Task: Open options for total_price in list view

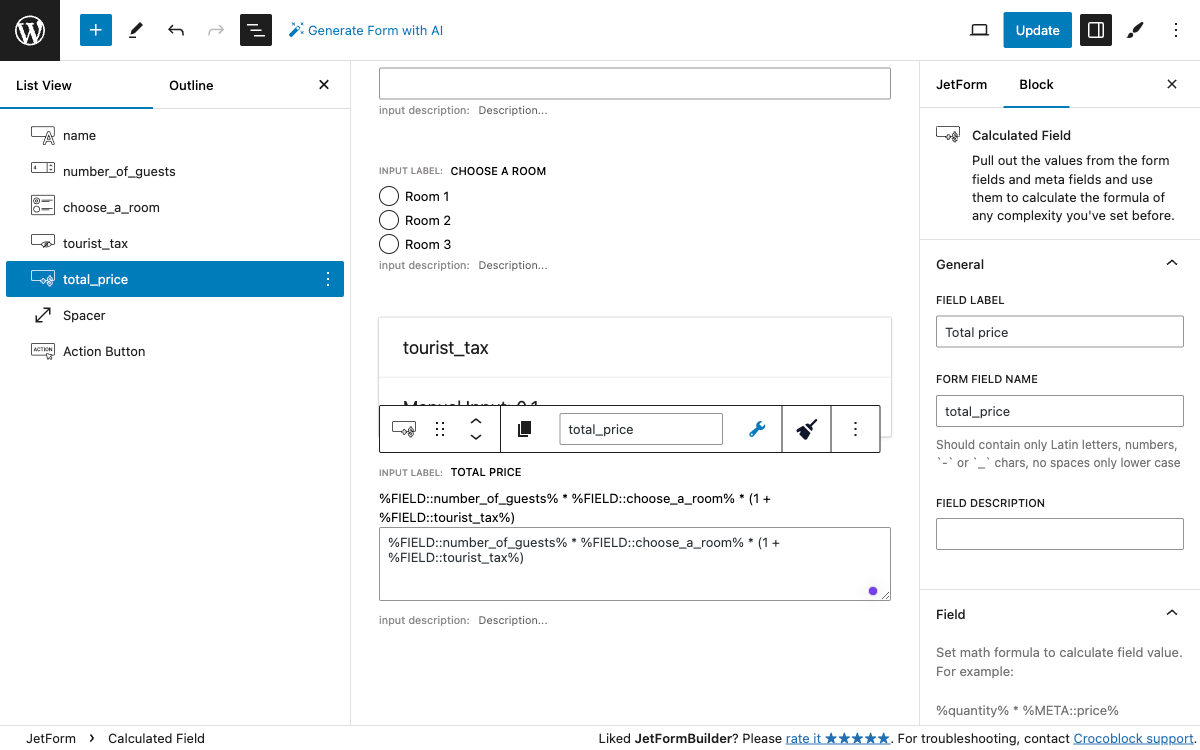Action: click(328, 279)
